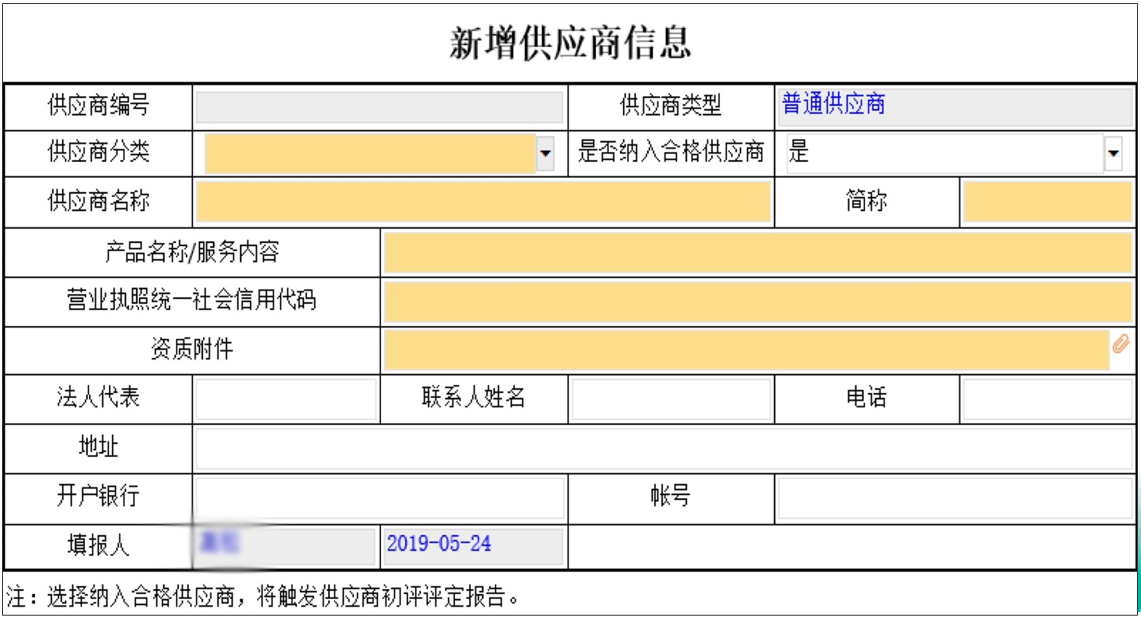Focus the 产品名称/服务内容 input field

[758, 252]
